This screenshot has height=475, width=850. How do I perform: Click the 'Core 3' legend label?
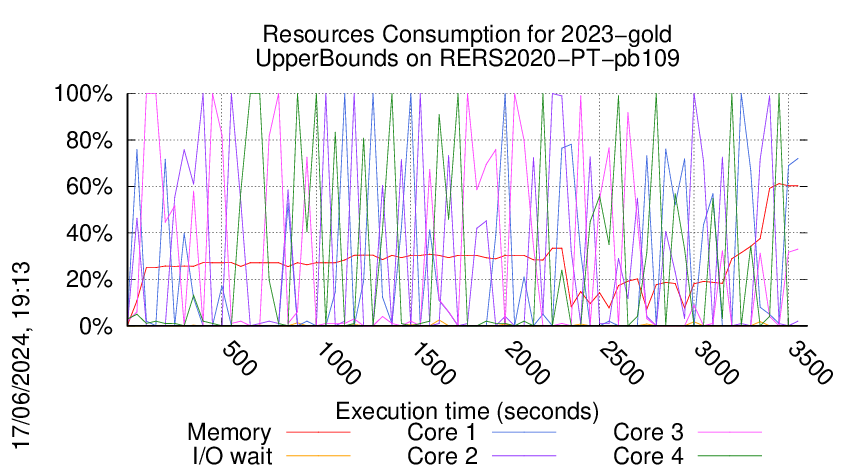pos(648,433)
